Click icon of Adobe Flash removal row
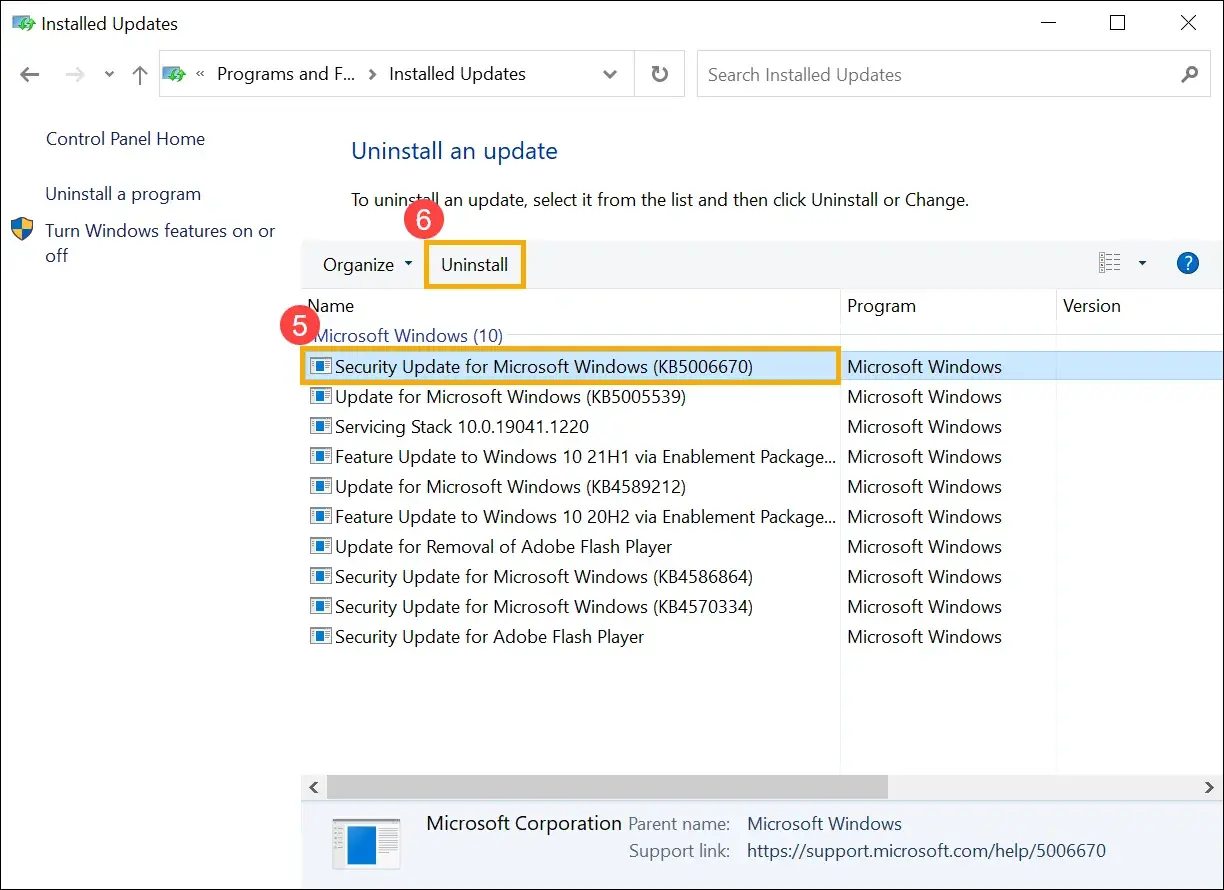The height and width of the screenshot is (890, 1224). (x=320, y=546)
